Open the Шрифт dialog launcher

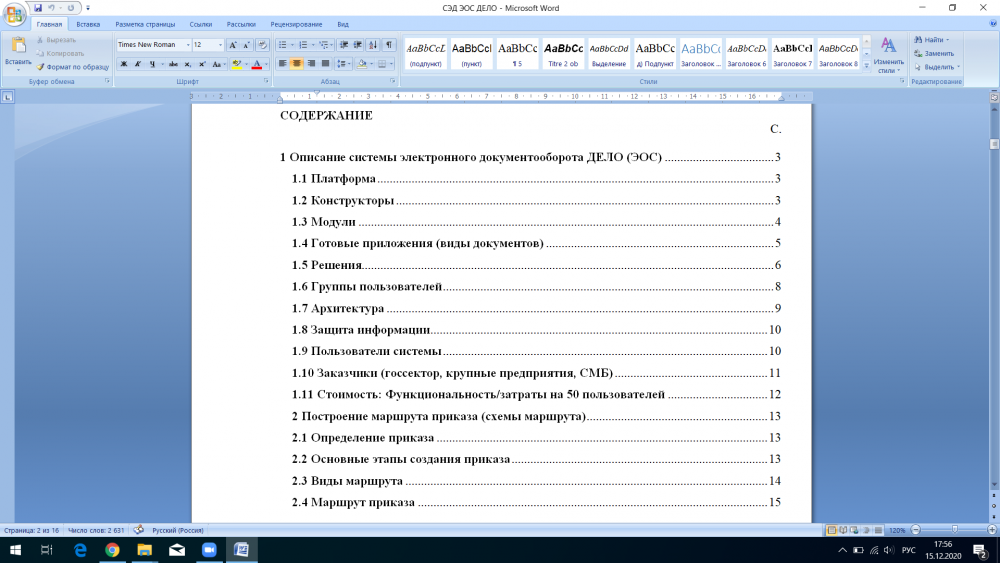click(266, 82)
